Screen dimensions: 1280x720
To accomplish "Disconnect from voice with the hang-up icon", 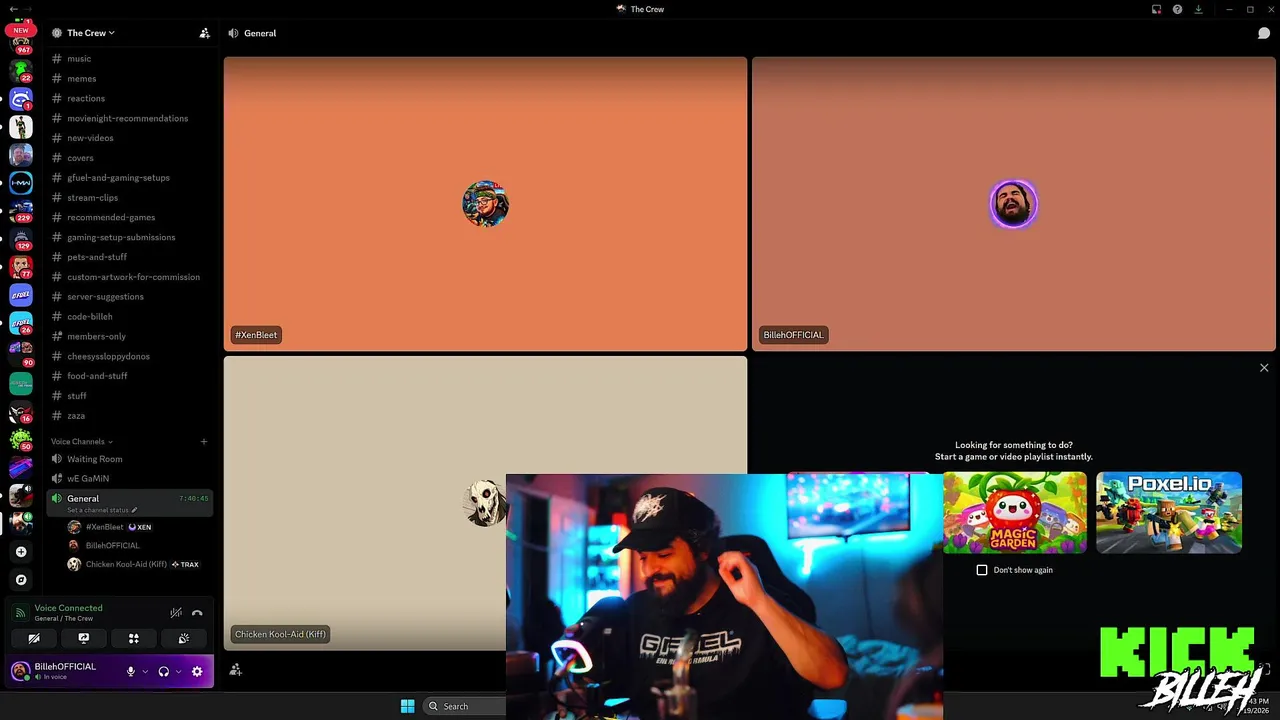I will point(197,613).
